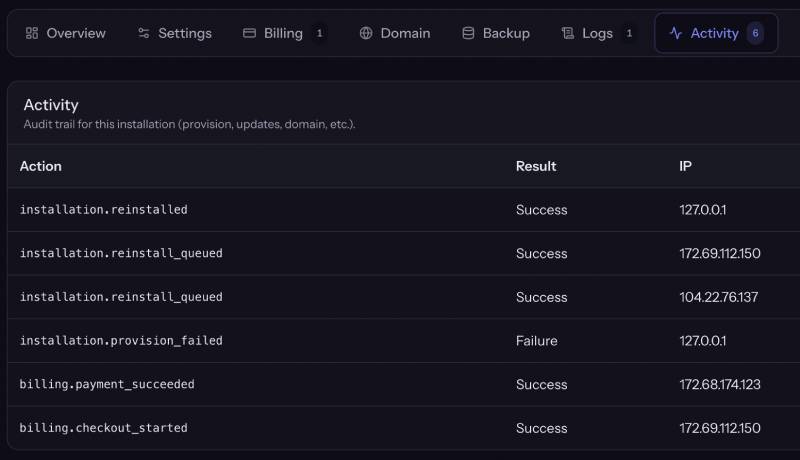Screen dimensions: 800x460
Task: Click the Activity count badge
Action: coord(755,33)
